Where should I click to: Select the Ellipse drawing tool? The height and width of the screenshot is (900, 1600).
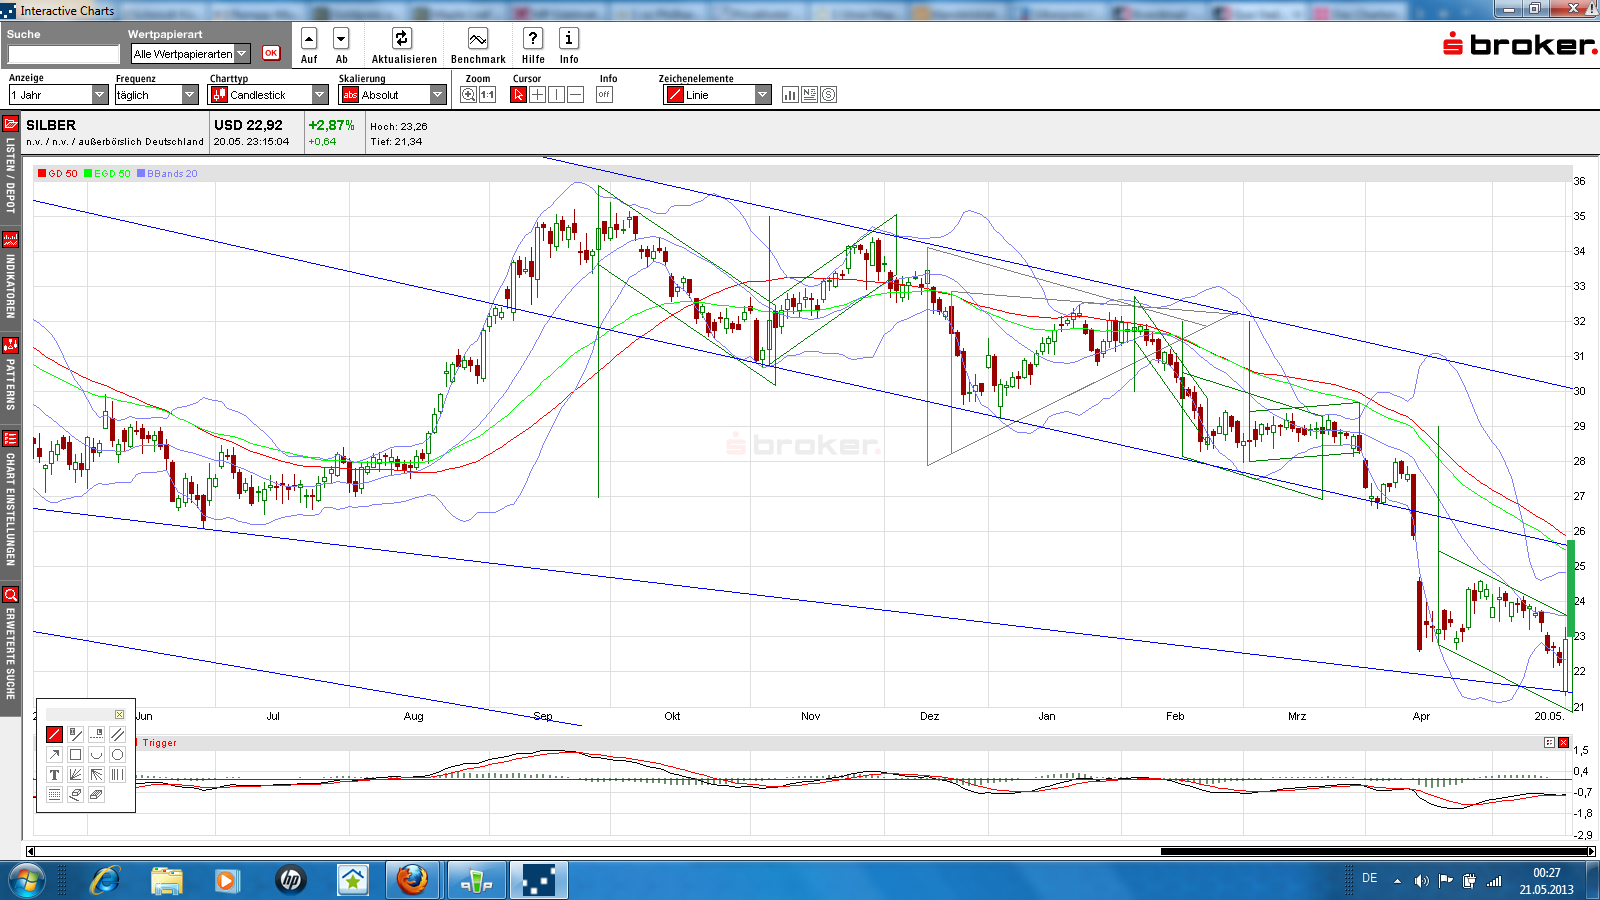point(117,754)
